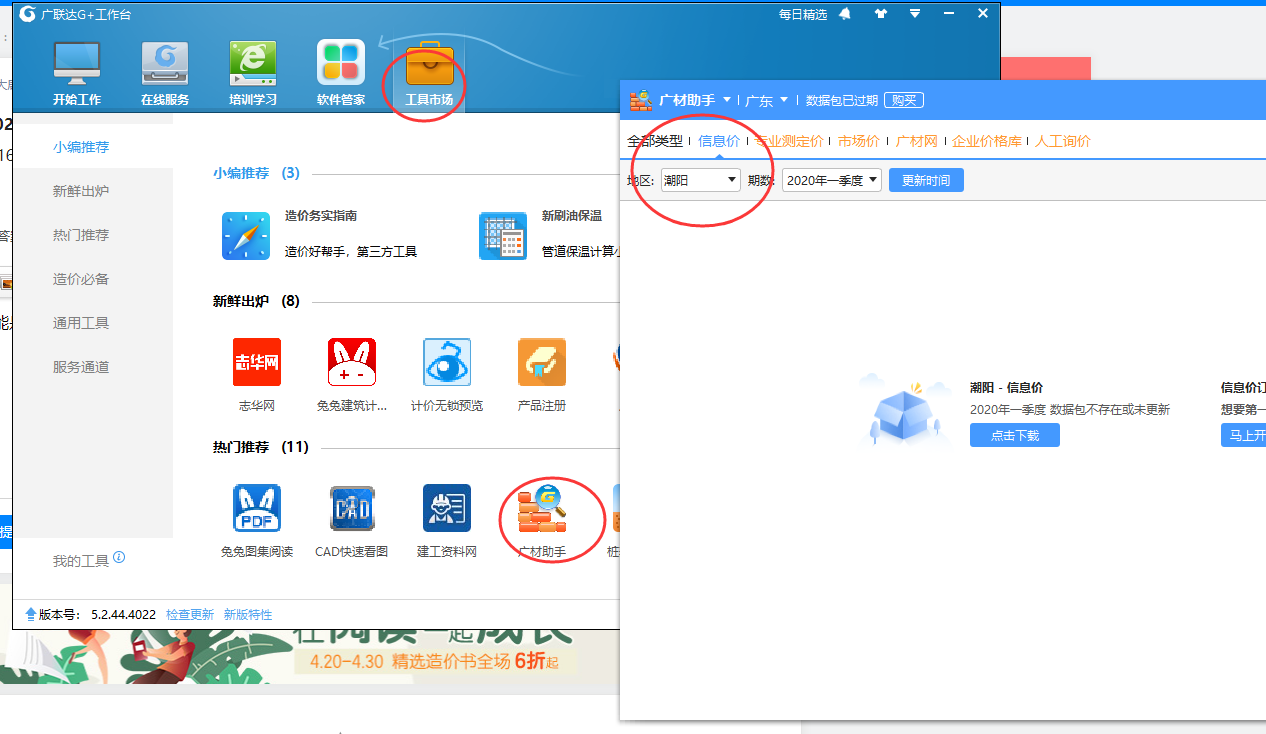Screen dimensions: 1266x734
Task: Switch to the 信息价 tab
Action: coord(719,141)
